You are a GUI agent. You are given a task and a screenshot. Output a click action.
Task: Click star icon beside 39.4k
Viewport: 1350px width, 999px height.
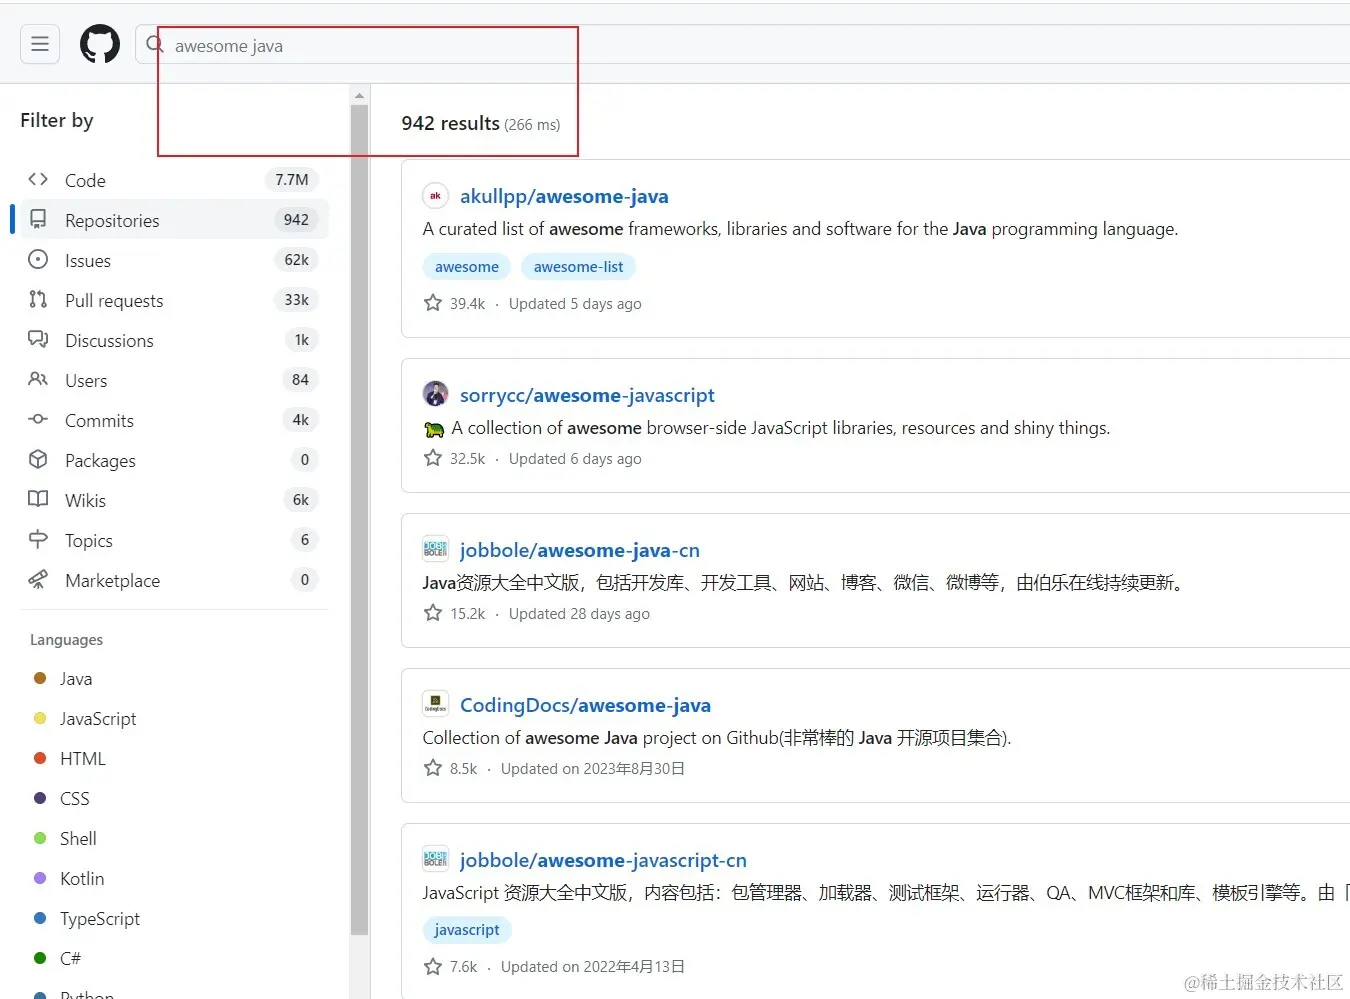click(433, 303)
